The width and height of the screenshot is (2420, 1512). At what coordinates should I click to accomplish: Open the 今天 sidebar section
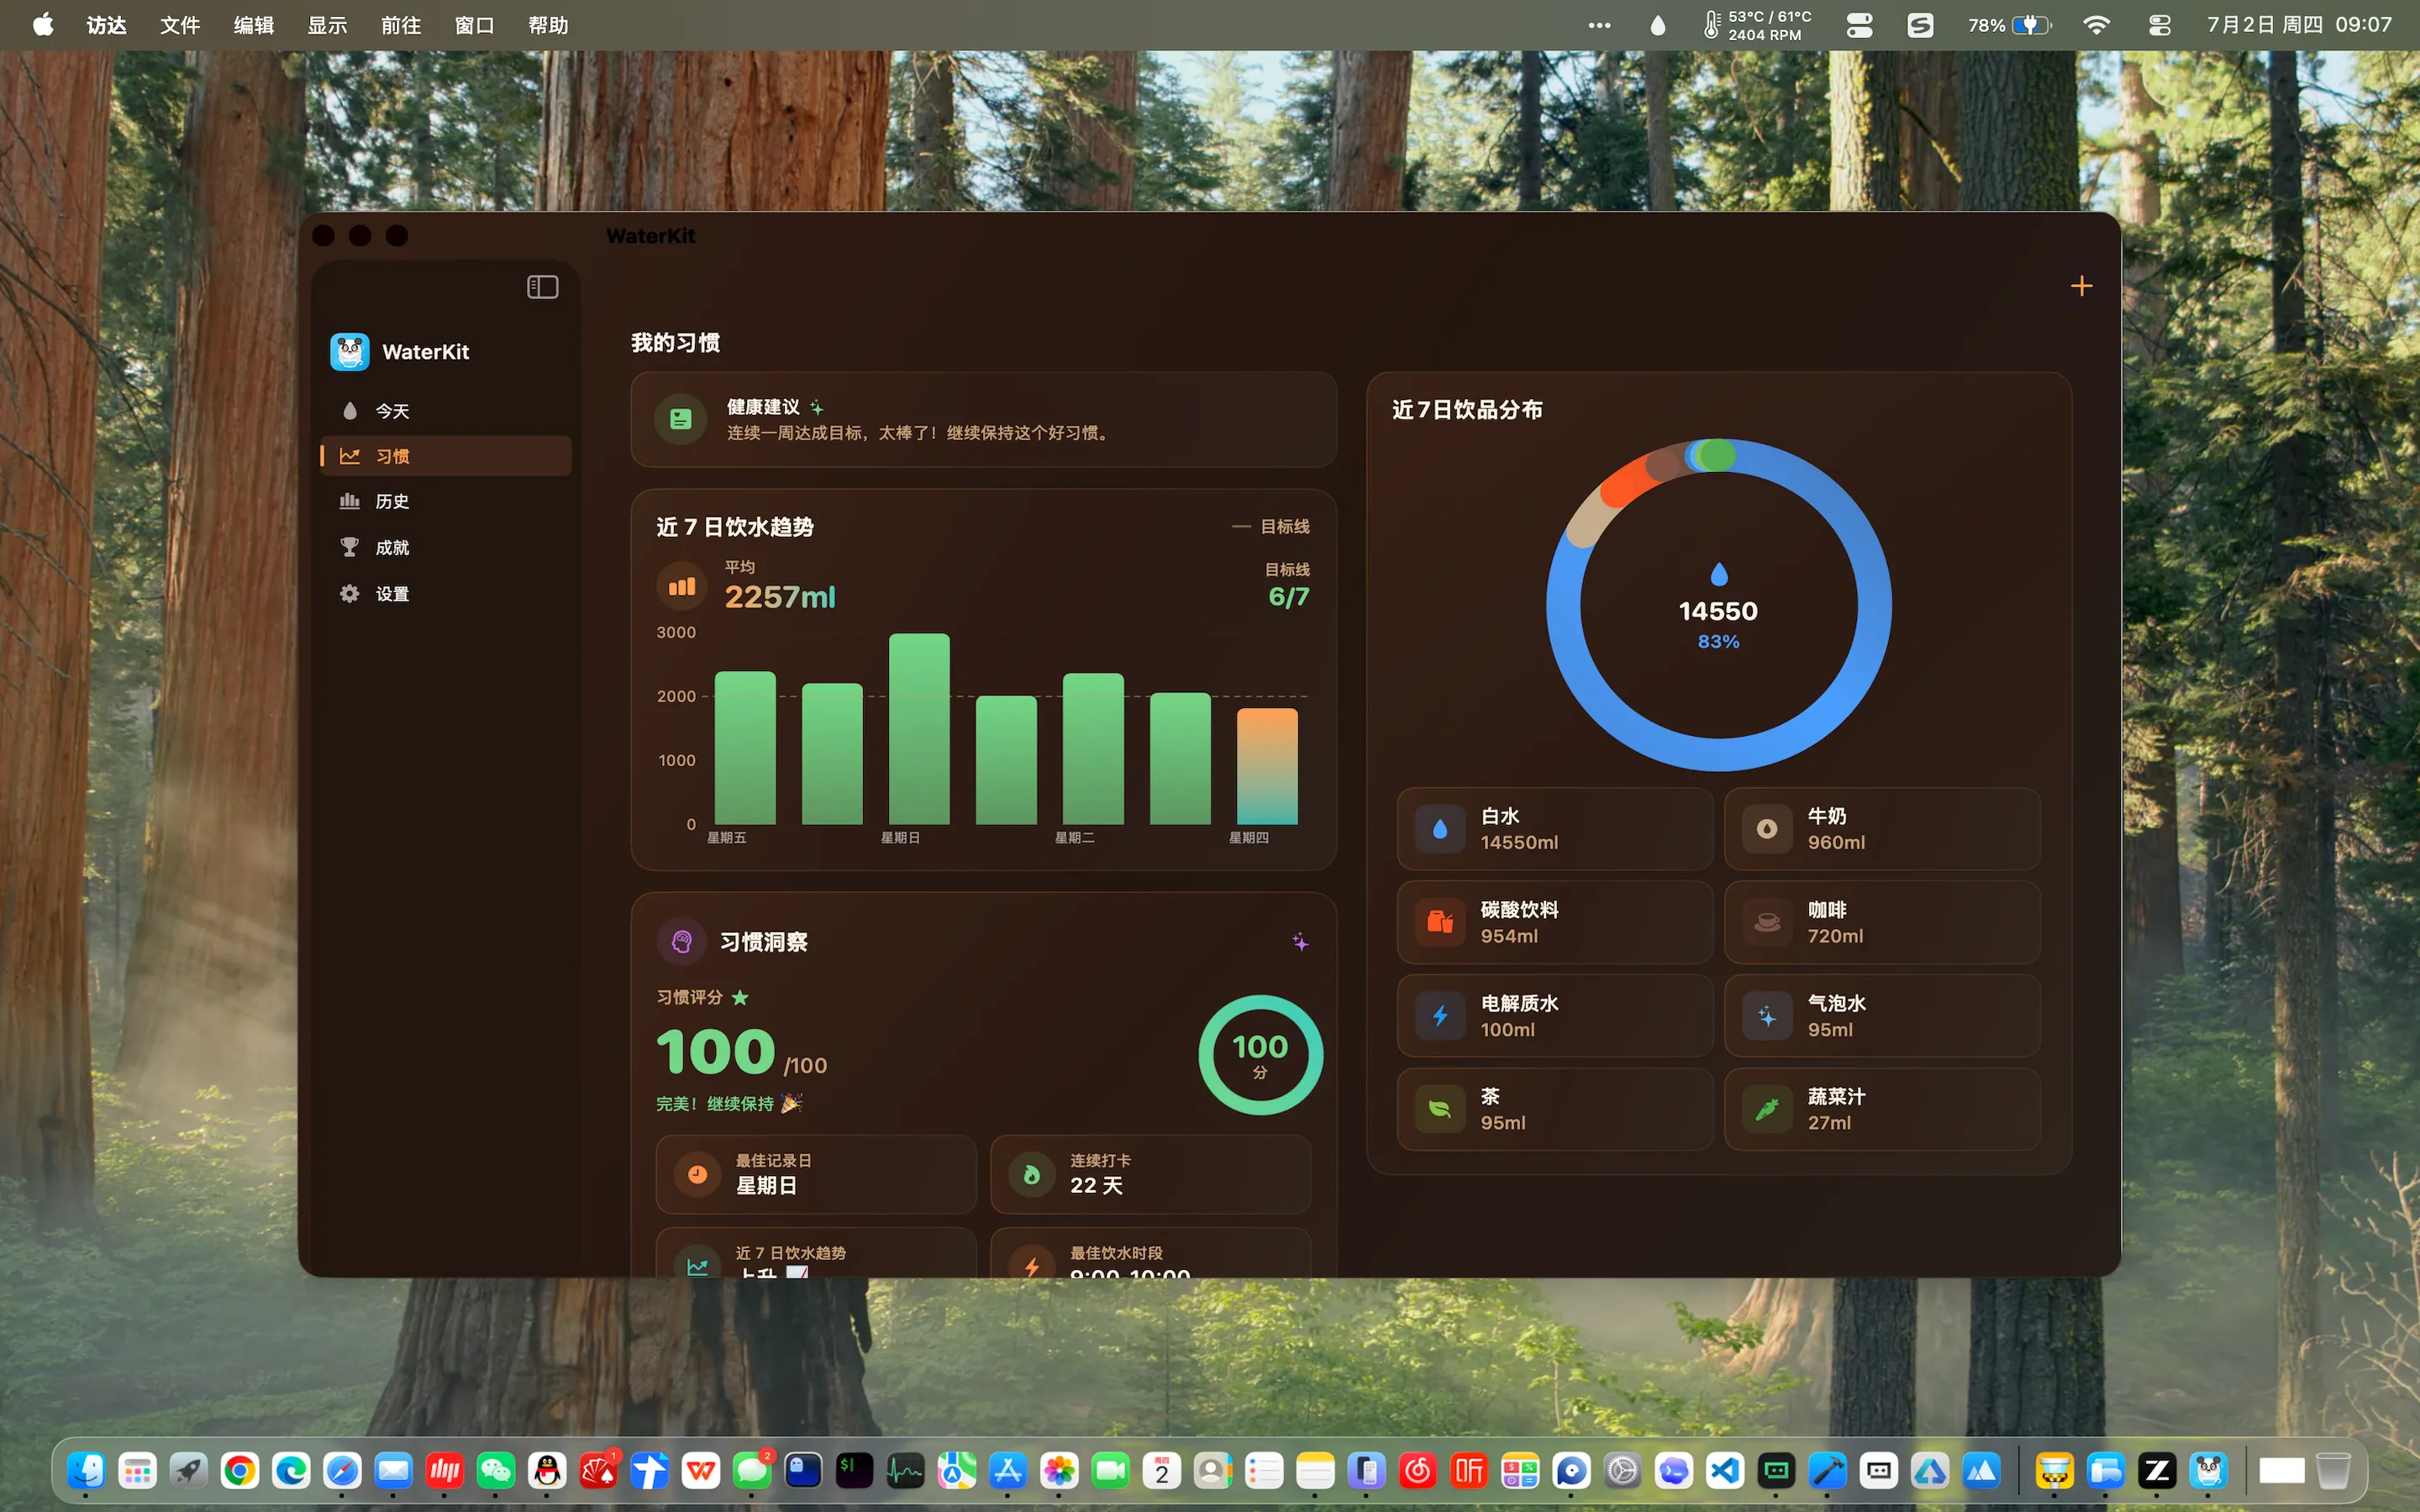pos(446,411)
